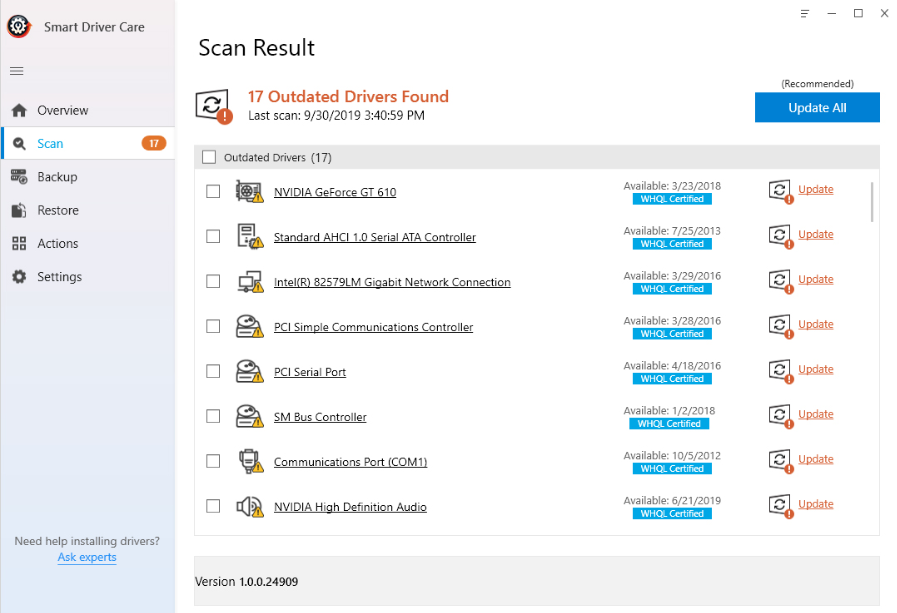The height and width of the screenshot is (613, 897).
Task: Check the NVIDIA GeForce GT 610 checkbox
Action: click(213, 192)
